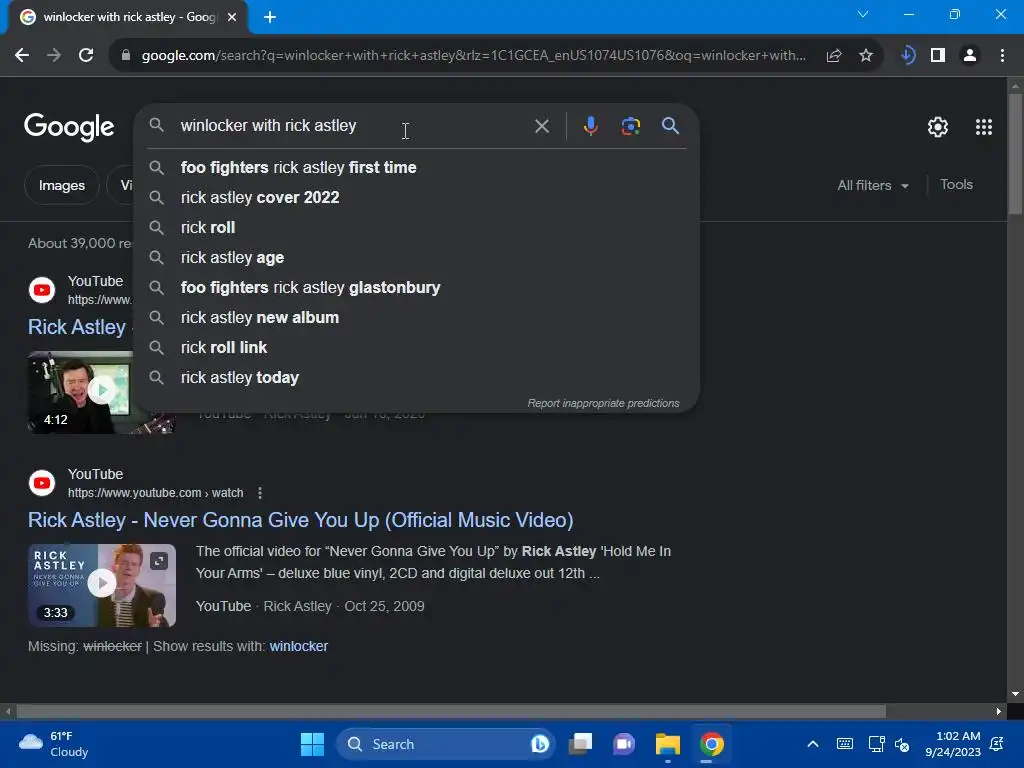Reload the current page
The height and width of the screenshot is (768, 1024).
point(86,56)
